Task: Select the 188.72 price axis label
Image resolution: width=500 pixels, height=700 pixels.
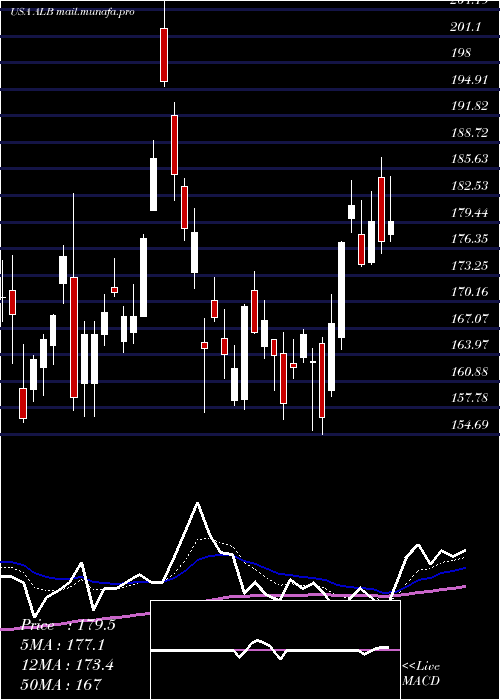Action: [470, 133]
